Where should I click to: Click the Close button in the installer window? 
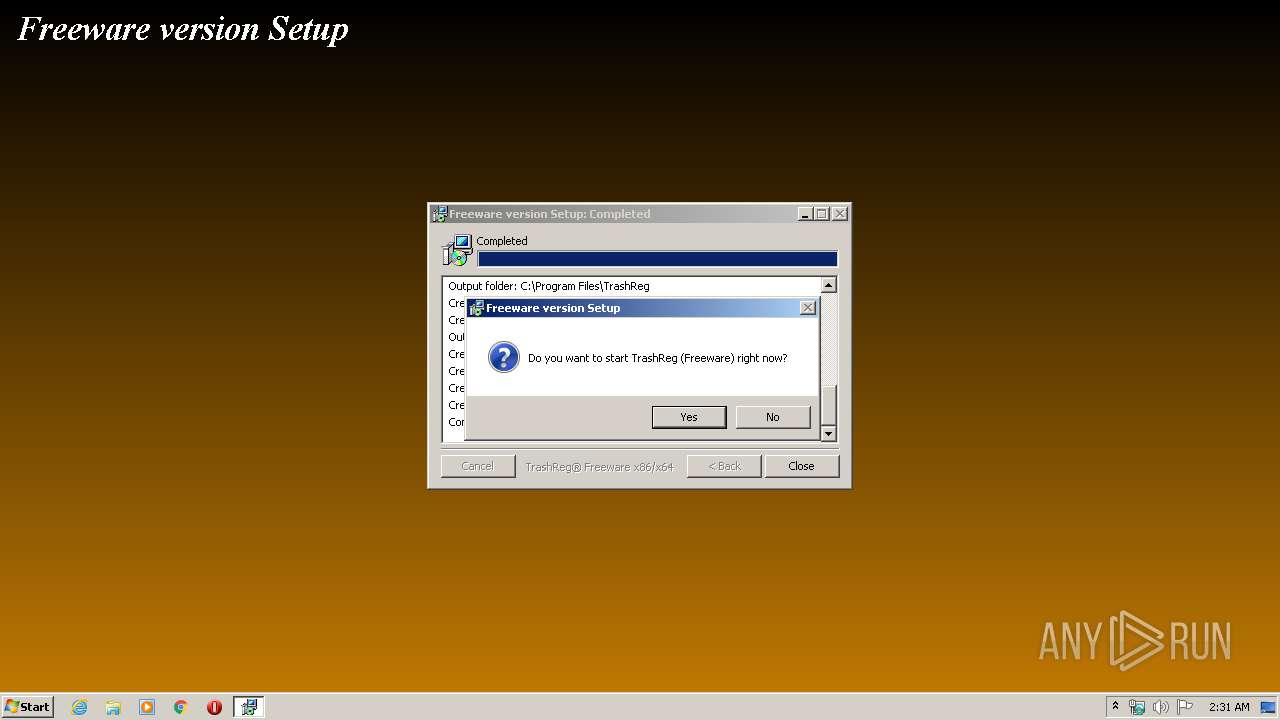802,466
